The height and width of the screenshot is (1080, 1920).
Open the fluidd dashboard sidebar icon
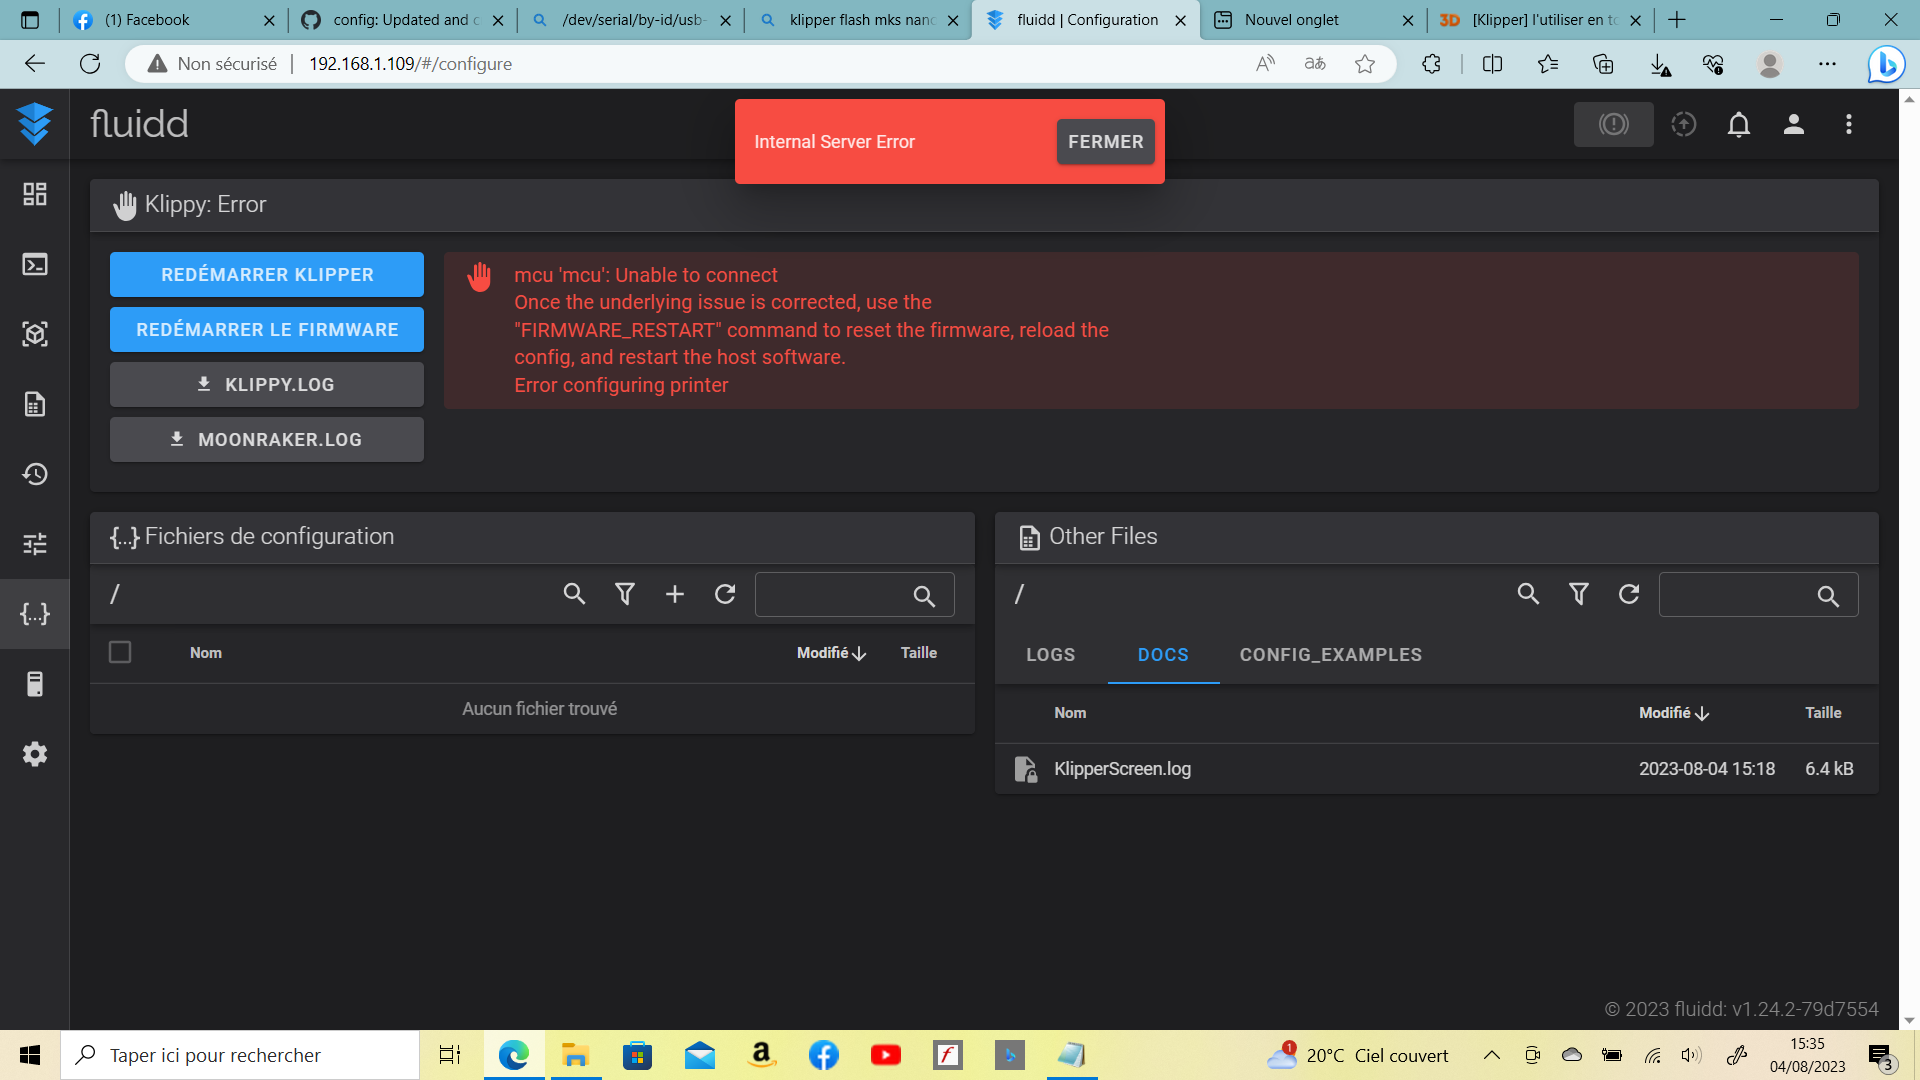tap(35, 194)
